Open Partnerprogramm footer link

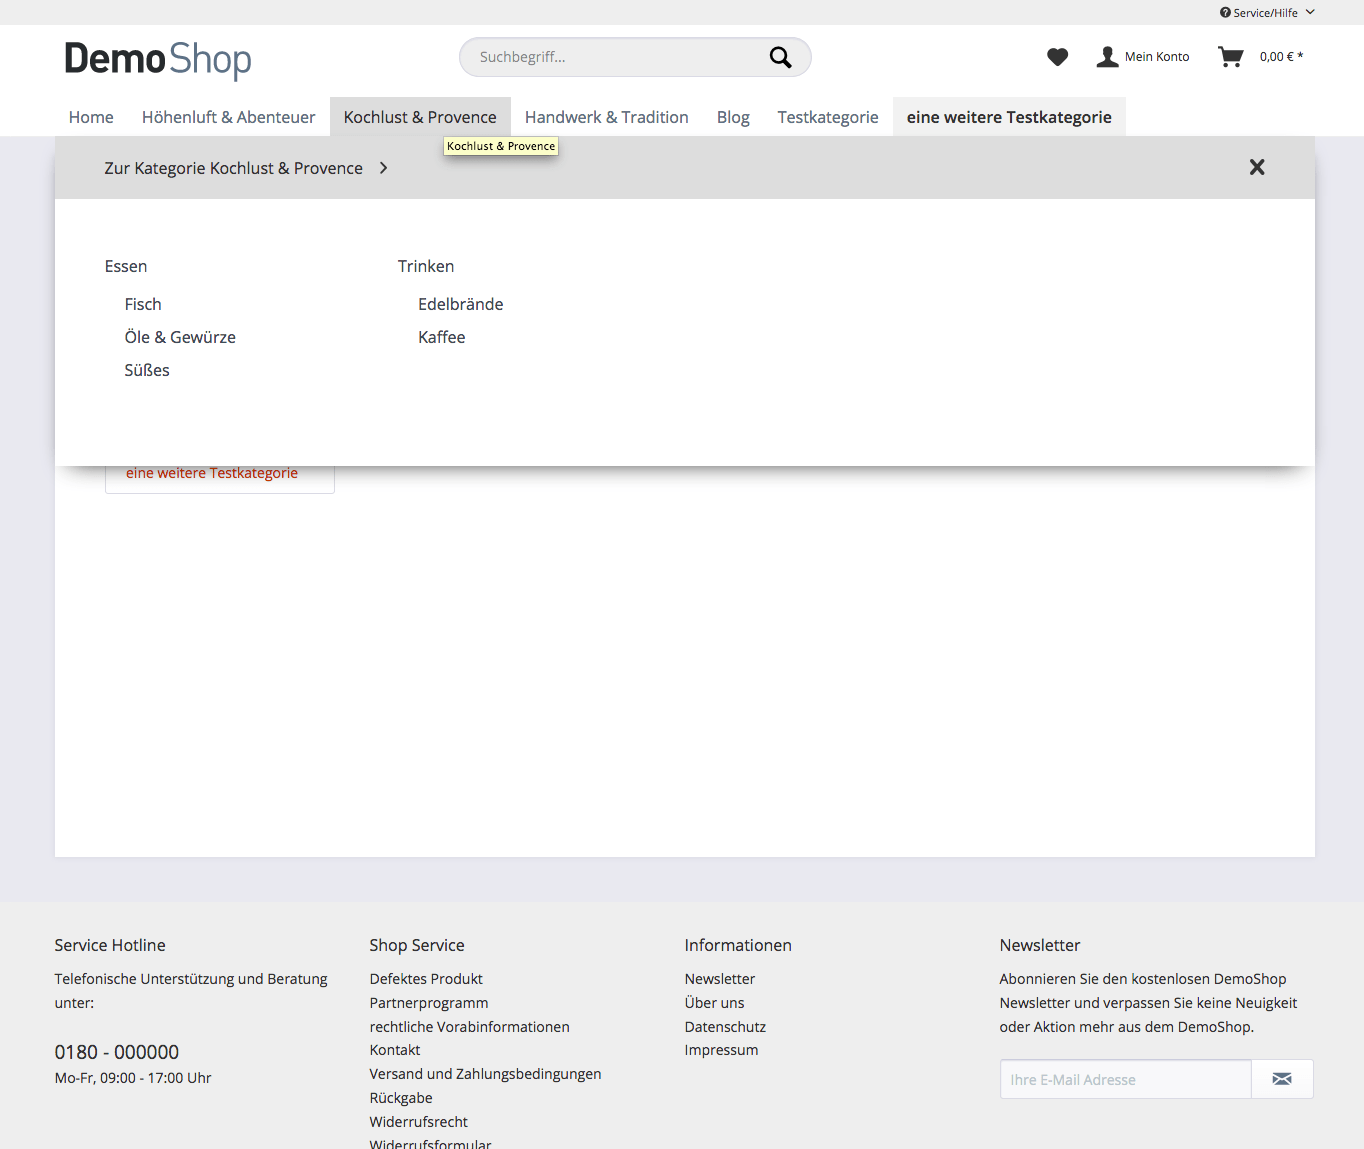[x=429, y=1003]
